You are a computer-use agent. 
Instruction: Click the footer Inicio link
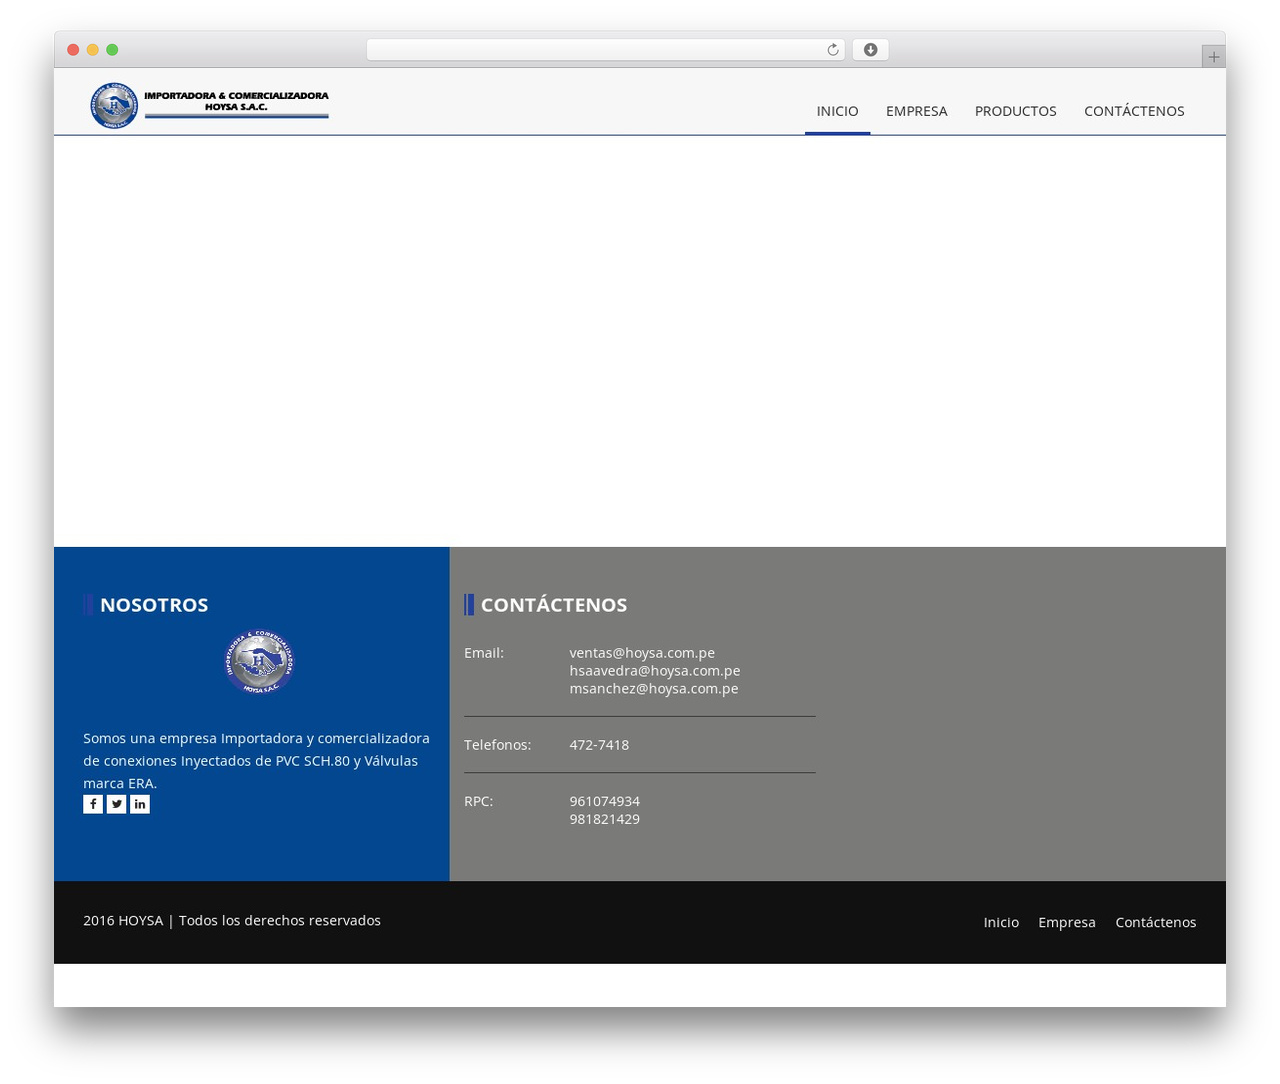tap(1001, 922)
